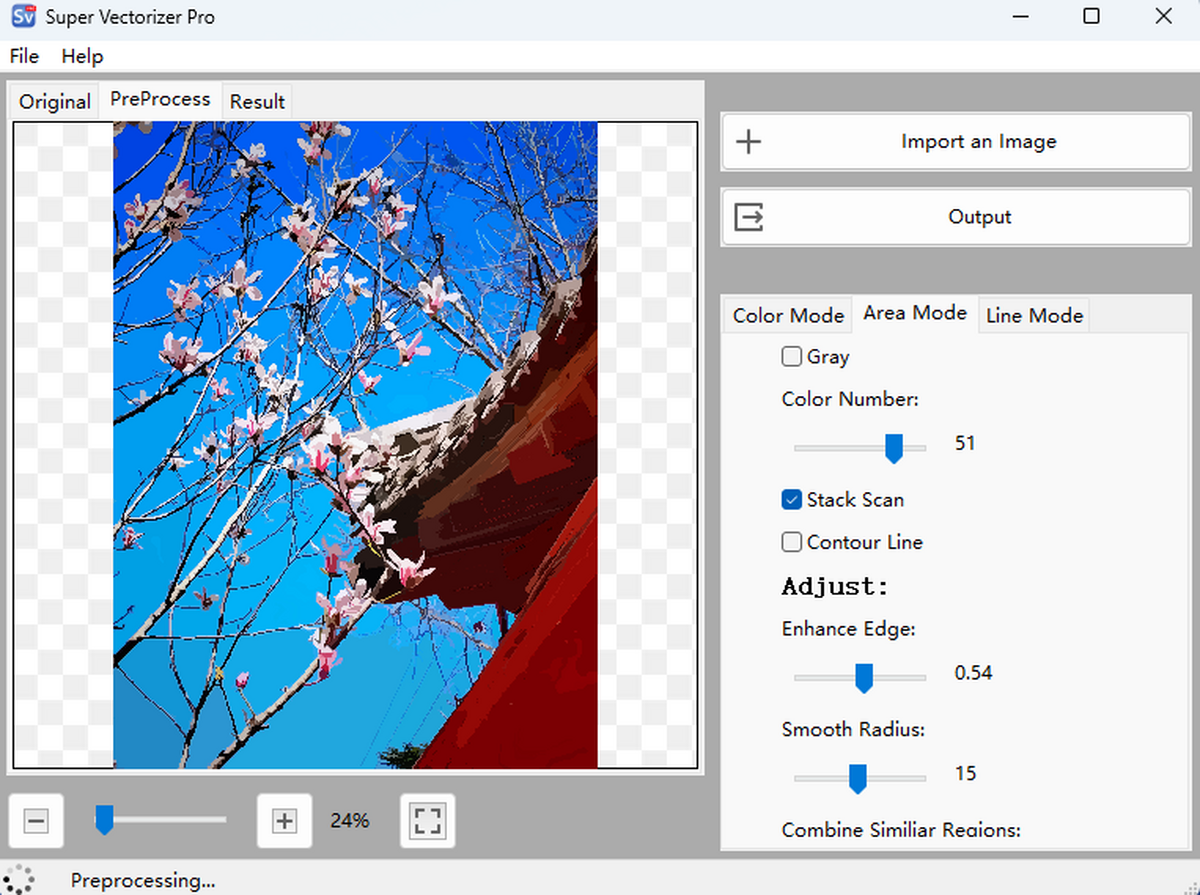
Task: Click the plus icon on Import an Image
Action: tap(748, 141)
